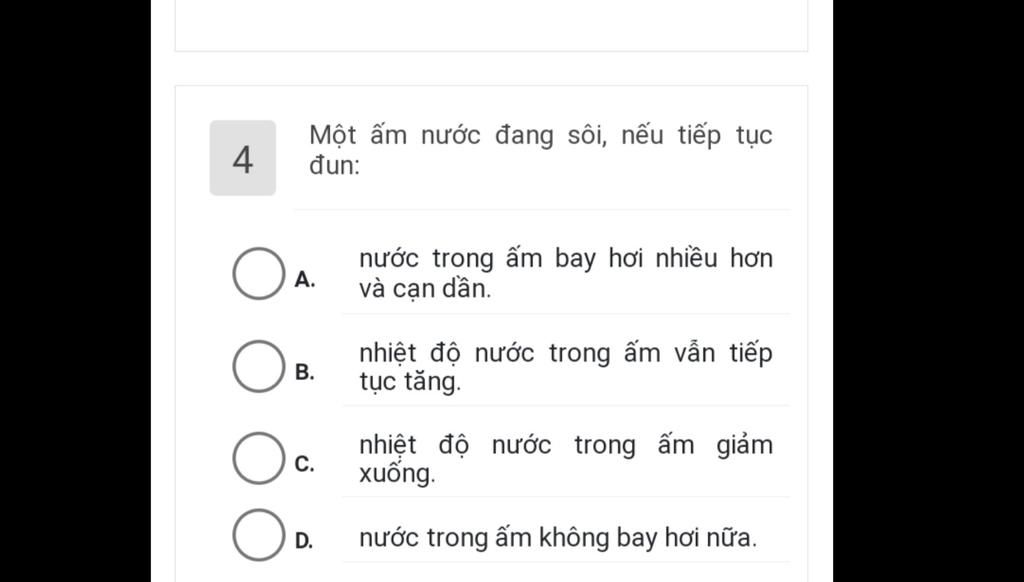Select the radio button for answer B
This screenshot has width=1024, height=582.
(259, 366)
